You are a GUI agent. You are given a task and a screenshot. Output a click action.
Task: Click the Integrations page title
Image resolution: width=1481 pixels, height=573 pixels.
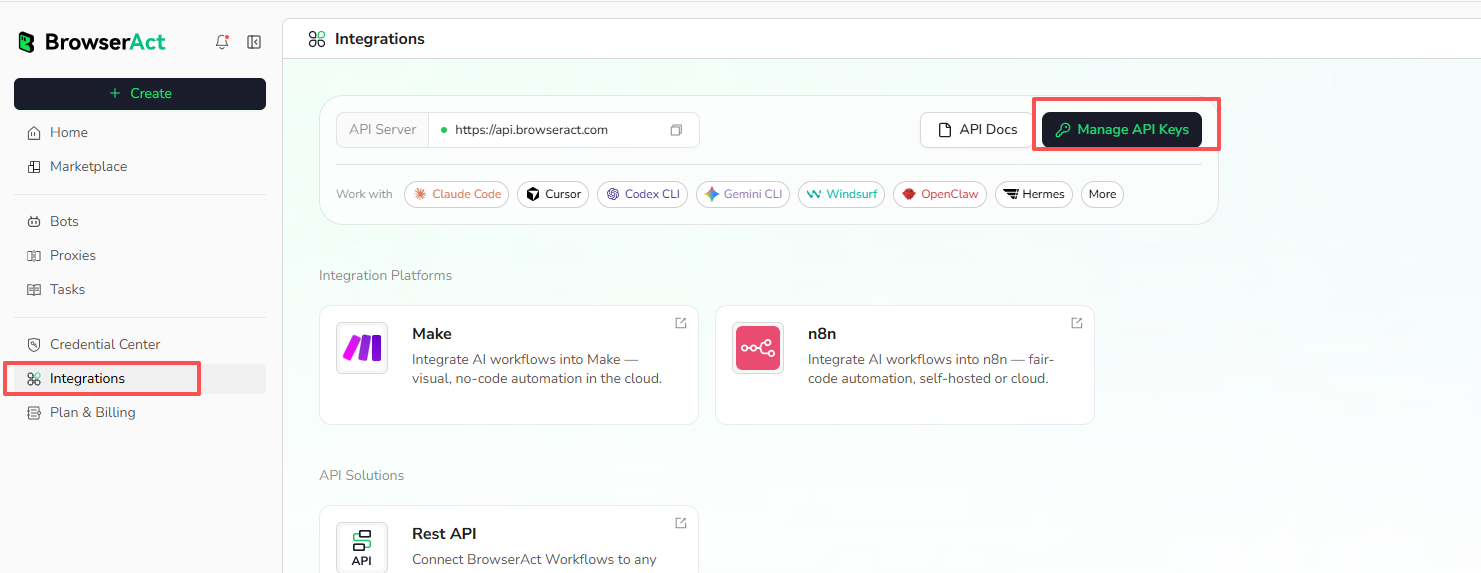(380, 39)
